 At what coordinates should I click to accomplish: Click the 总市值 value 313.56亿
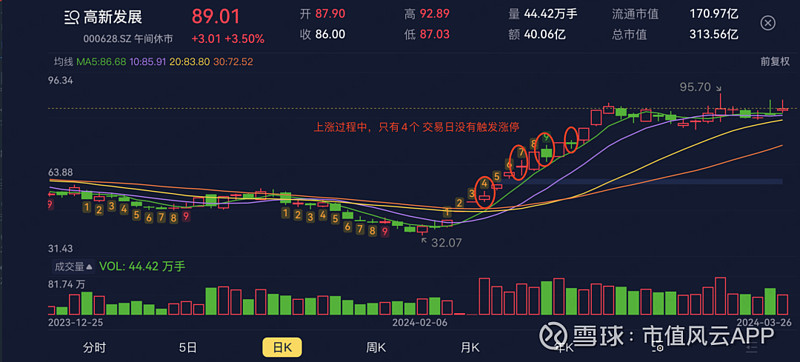pos(714,35)
